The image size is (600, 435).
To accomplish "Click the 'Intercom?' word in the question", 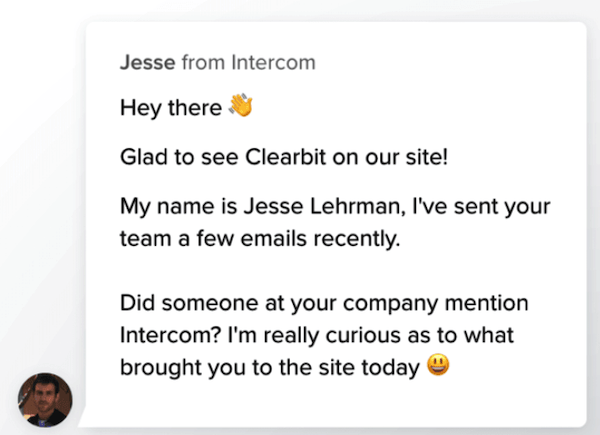I will (x=171, y=335).
